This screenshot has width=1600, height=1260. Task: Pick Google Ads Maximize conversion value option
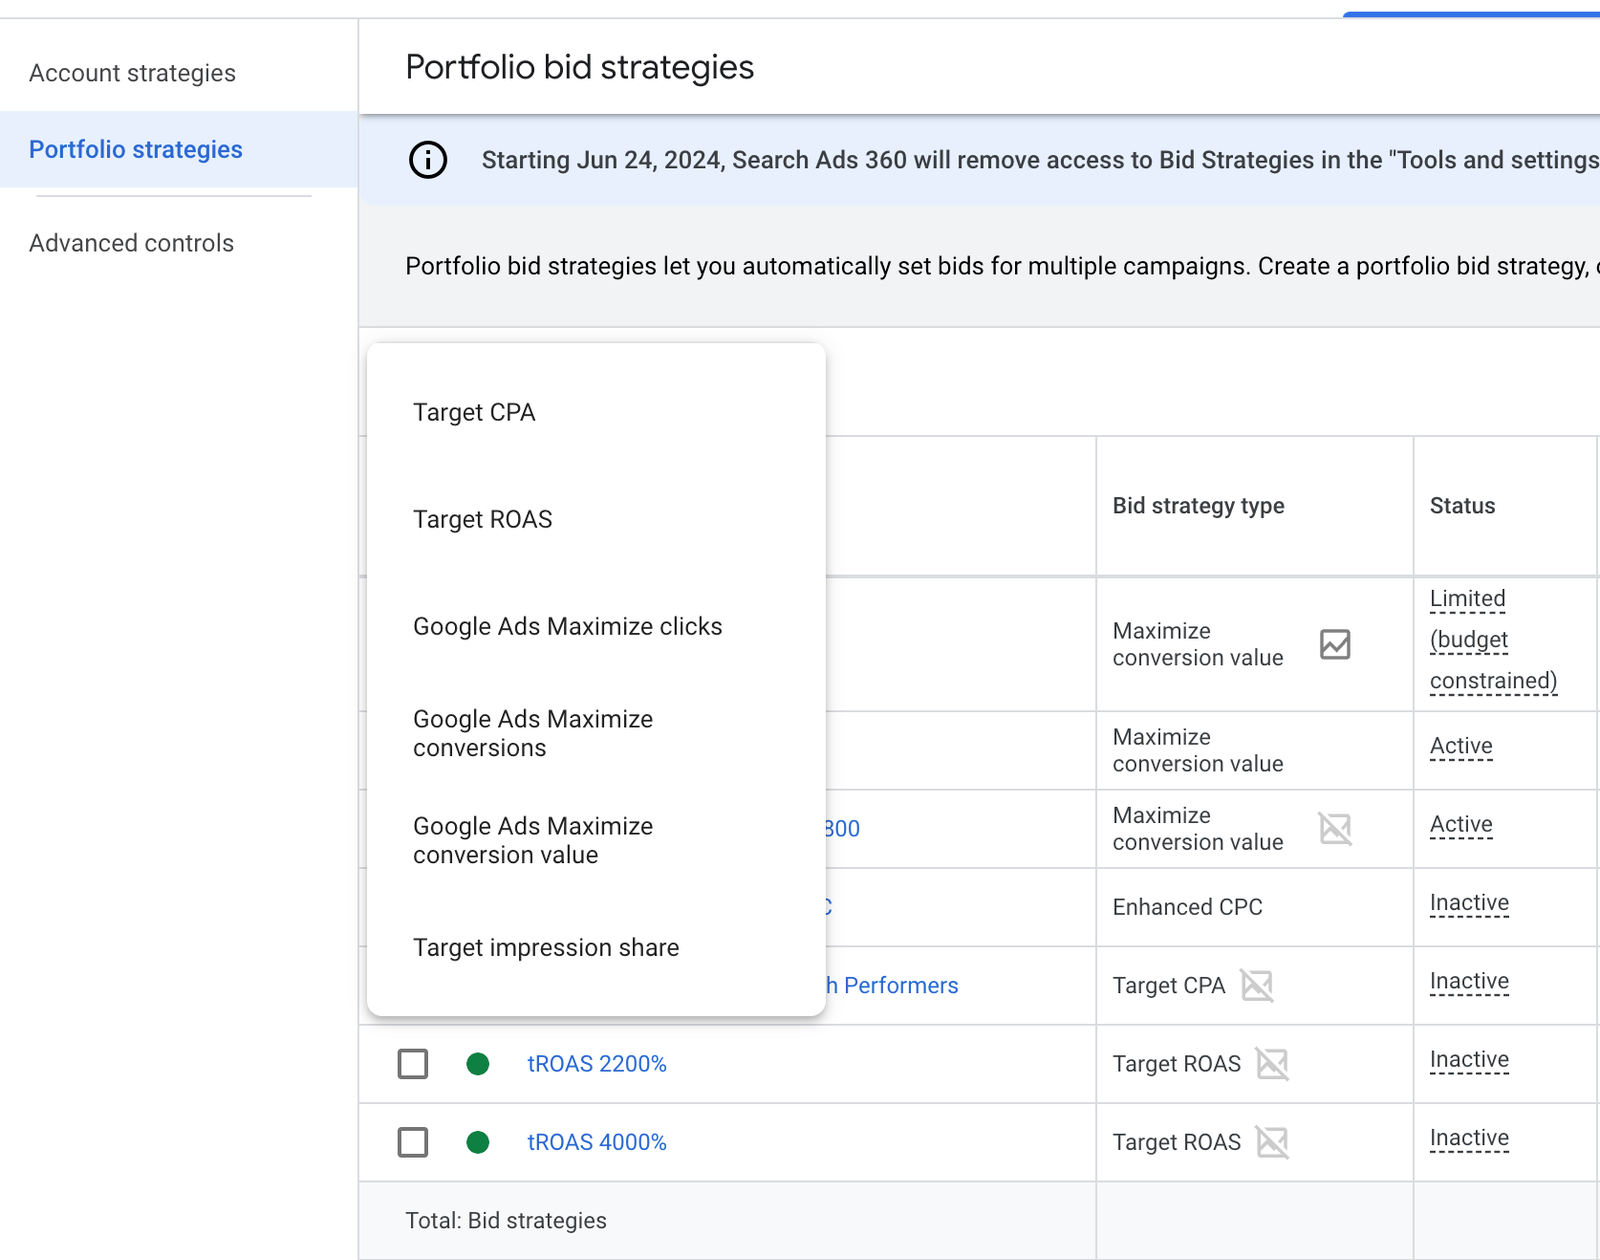pyautogui.click(x=533, y=840)
